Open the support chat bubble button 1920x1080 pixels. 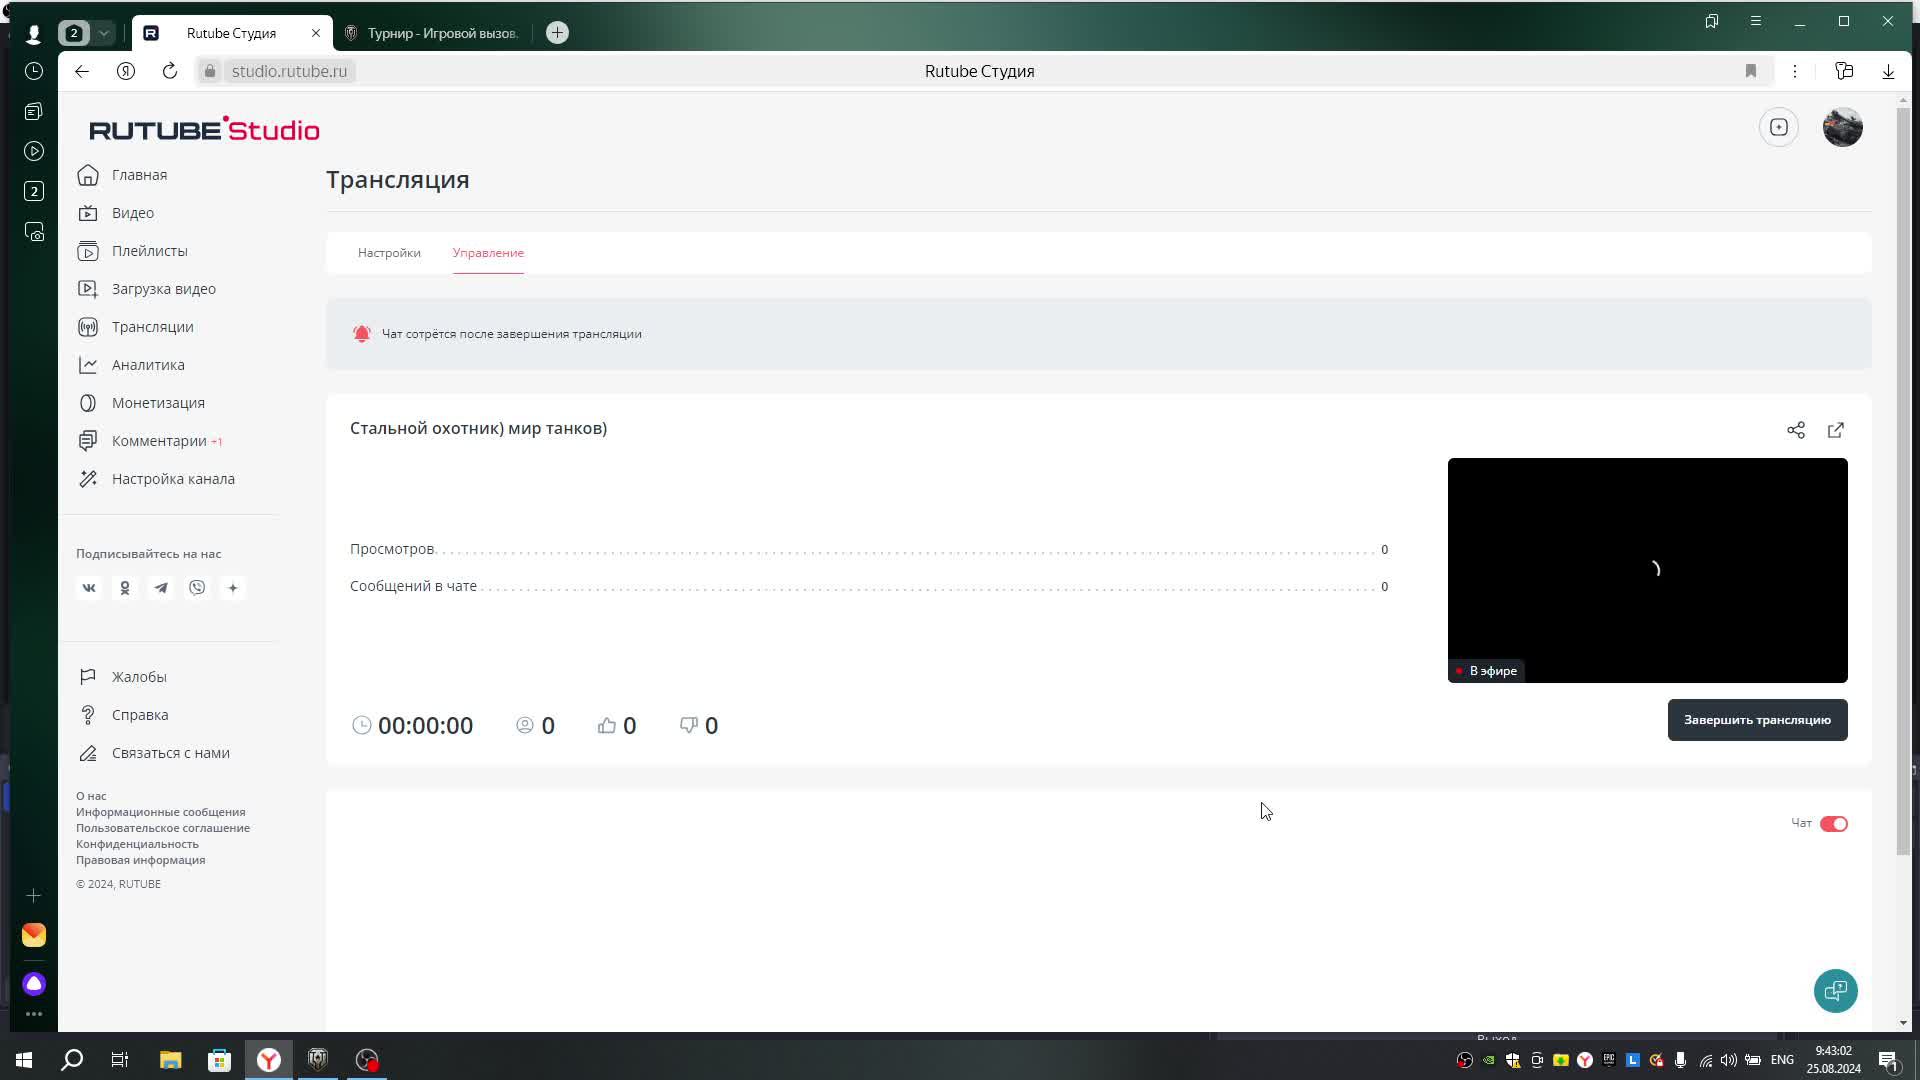pyautogui.click(x=1835, y=991)
